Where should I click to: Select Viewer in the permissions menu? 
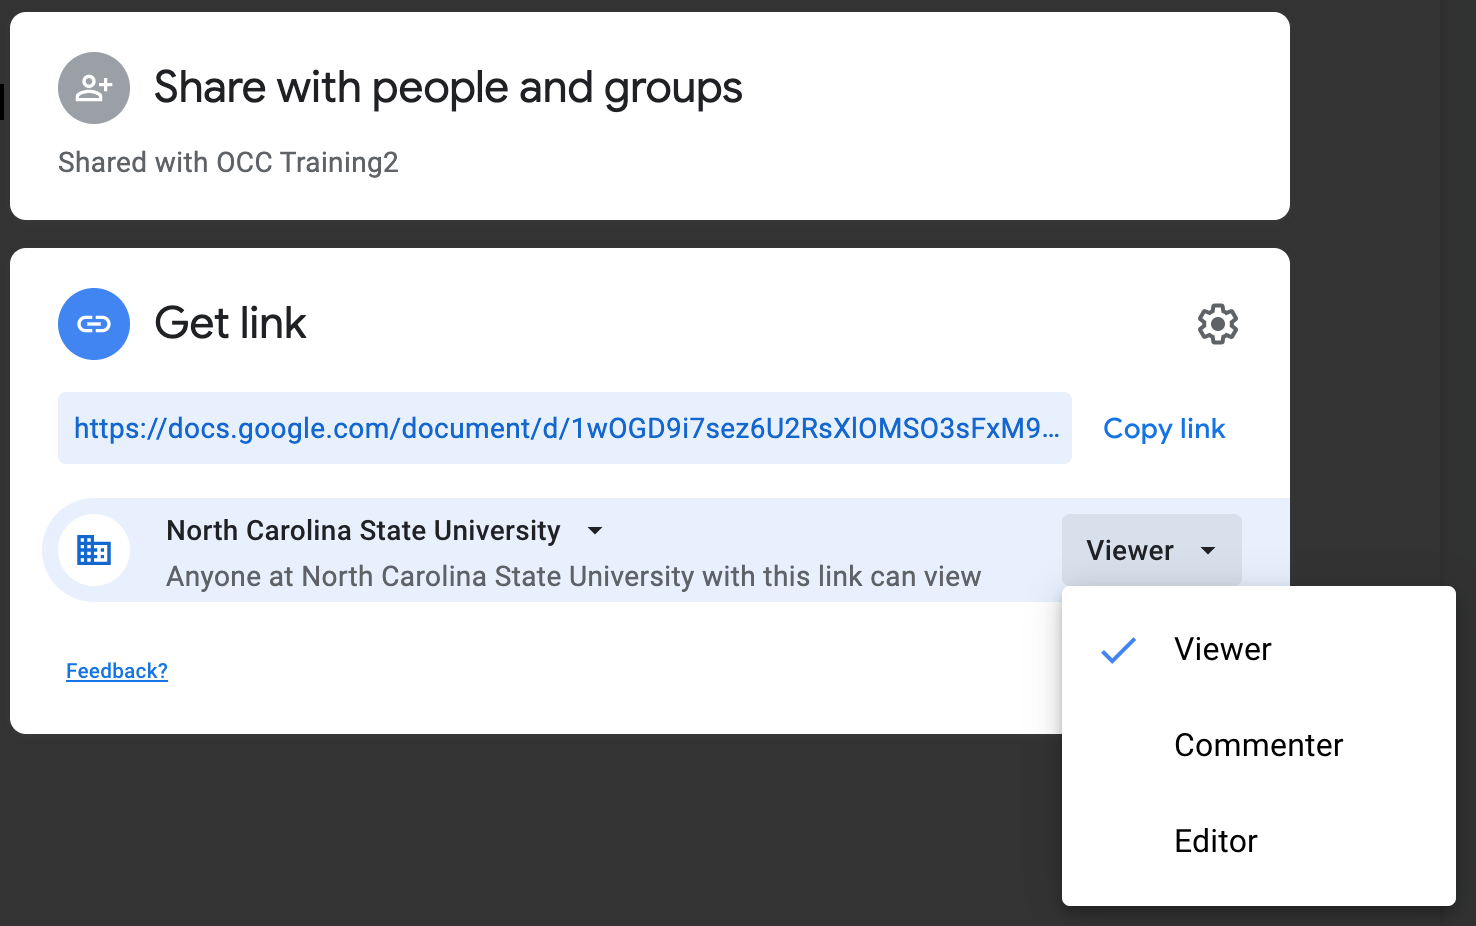(1222, 650)
